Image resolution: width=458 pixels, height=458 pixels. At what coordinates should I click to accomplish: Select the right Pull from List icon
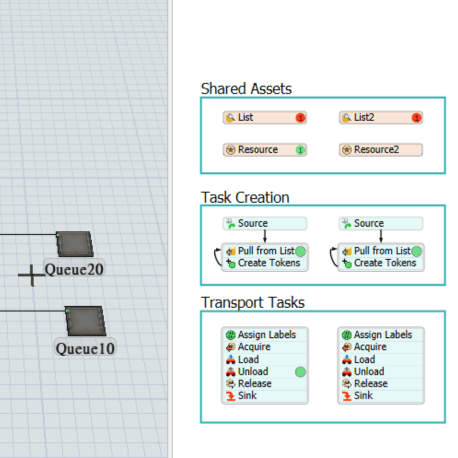347,251
